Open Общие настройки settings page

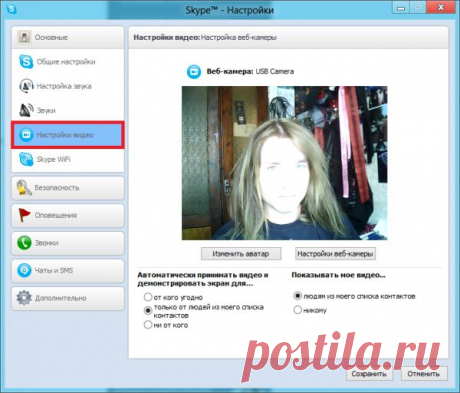68,62
